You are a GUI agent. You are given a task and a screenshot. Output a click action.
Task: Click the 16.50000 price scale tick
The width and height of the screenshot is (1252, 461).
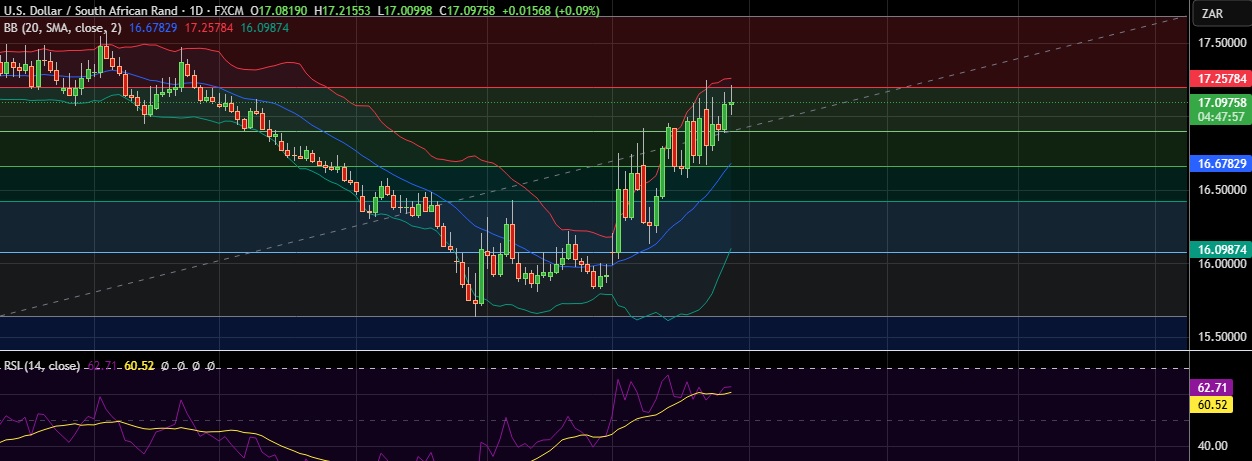pyautogui.click(x=1222, y=189)
